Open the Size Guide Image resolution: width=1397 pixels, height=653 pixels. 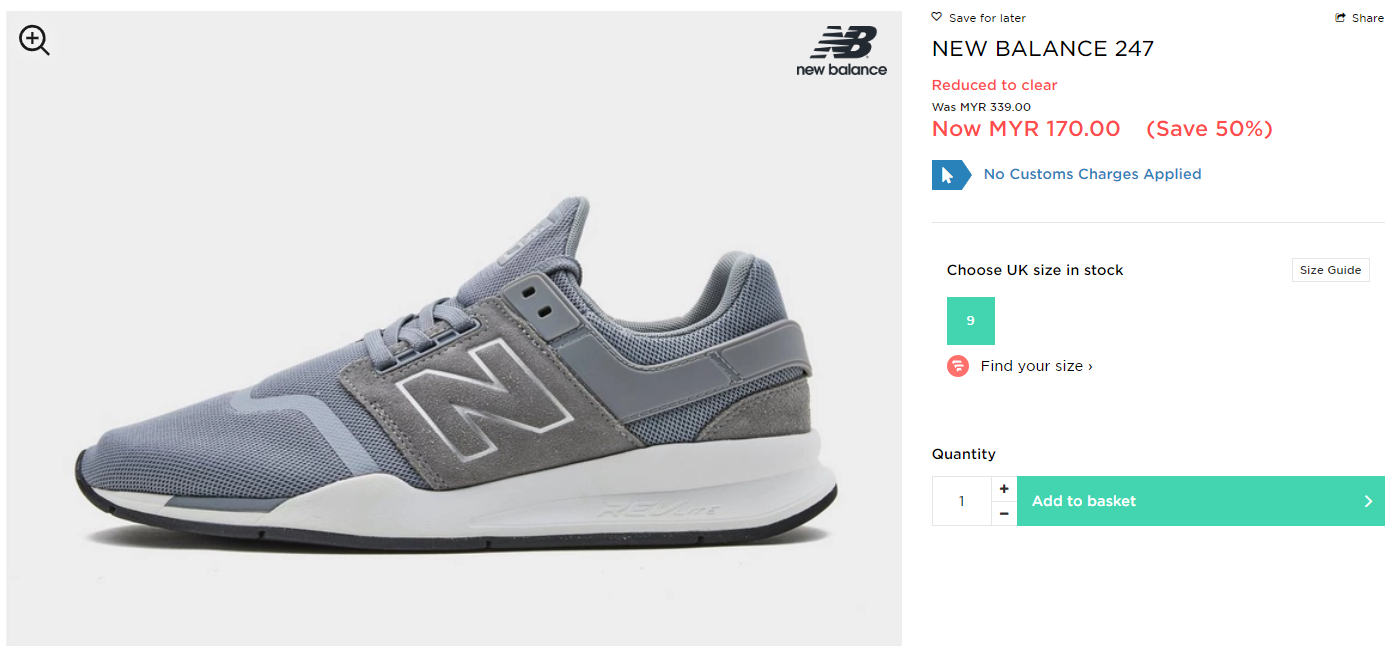[x=1330, y=270]
